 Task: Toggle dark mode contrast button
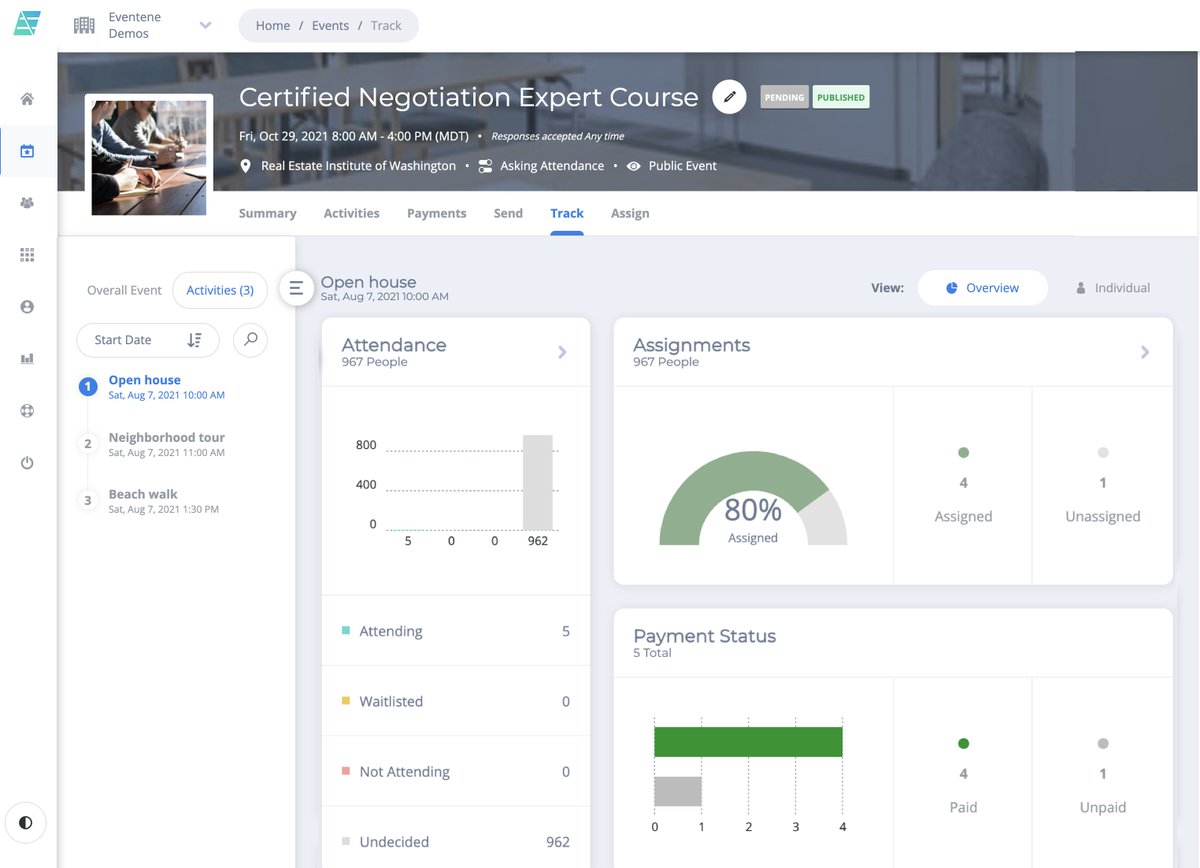point(25,823)
